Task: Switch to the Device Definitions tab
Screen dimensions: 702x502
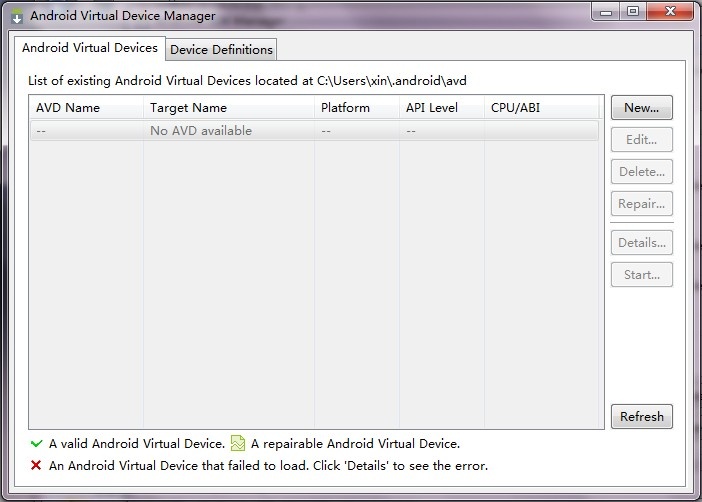Action: (x=221, y=49)
